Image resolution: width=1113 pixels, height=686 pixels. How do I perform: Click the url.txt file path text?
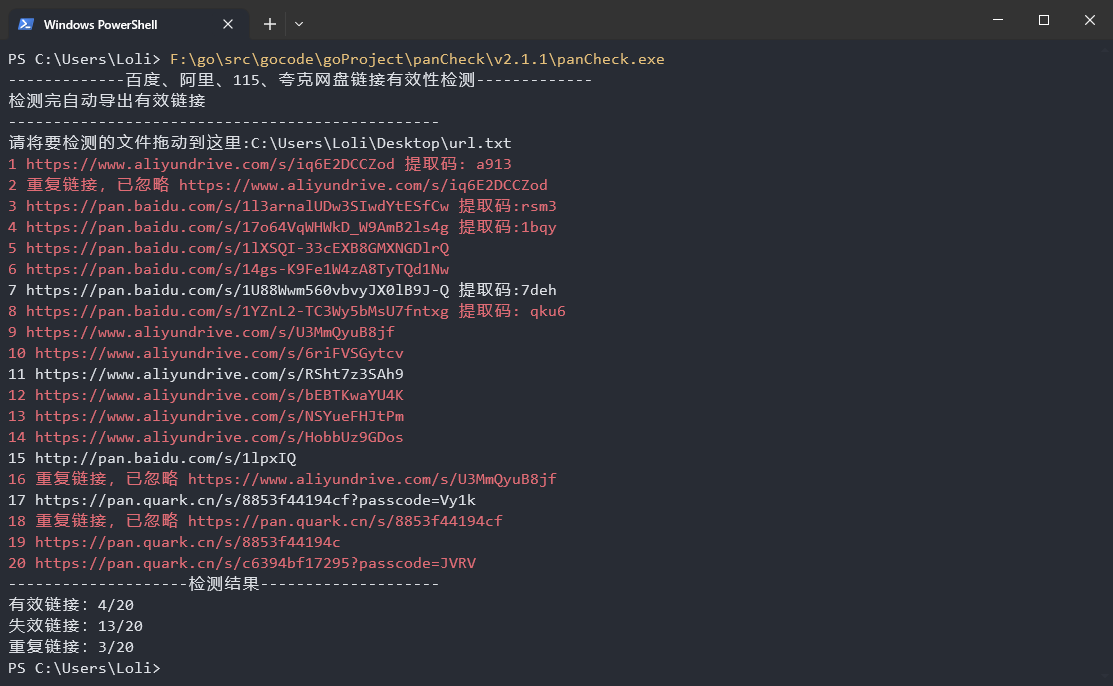381,143
